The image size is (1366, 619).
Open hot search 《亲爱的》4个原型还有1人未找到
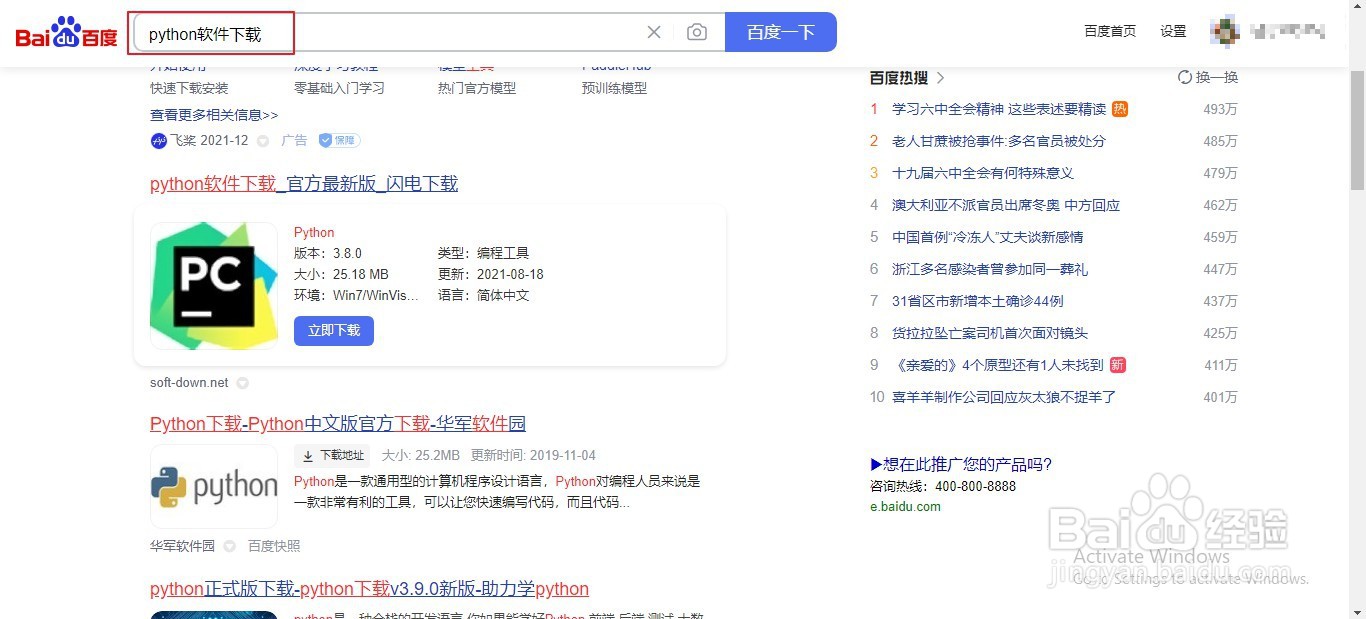(998, 365)
